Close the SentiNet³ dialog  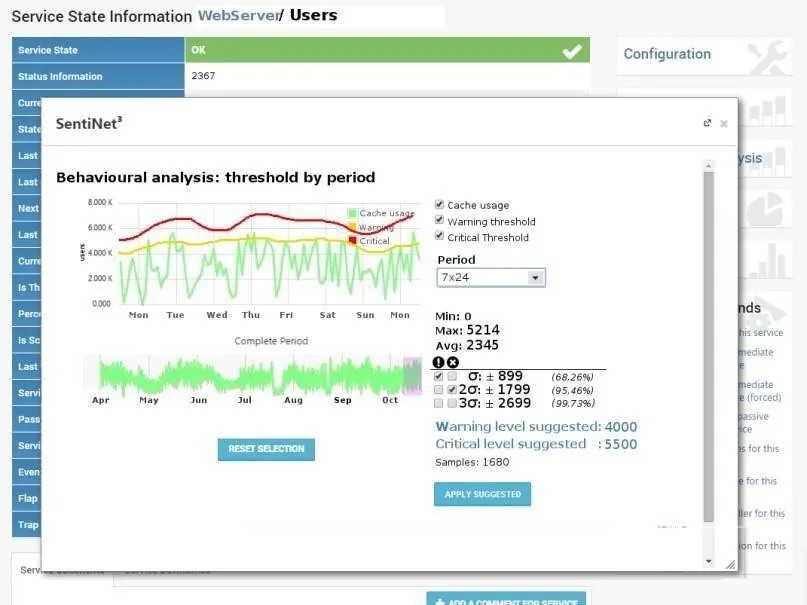point(724,123)
